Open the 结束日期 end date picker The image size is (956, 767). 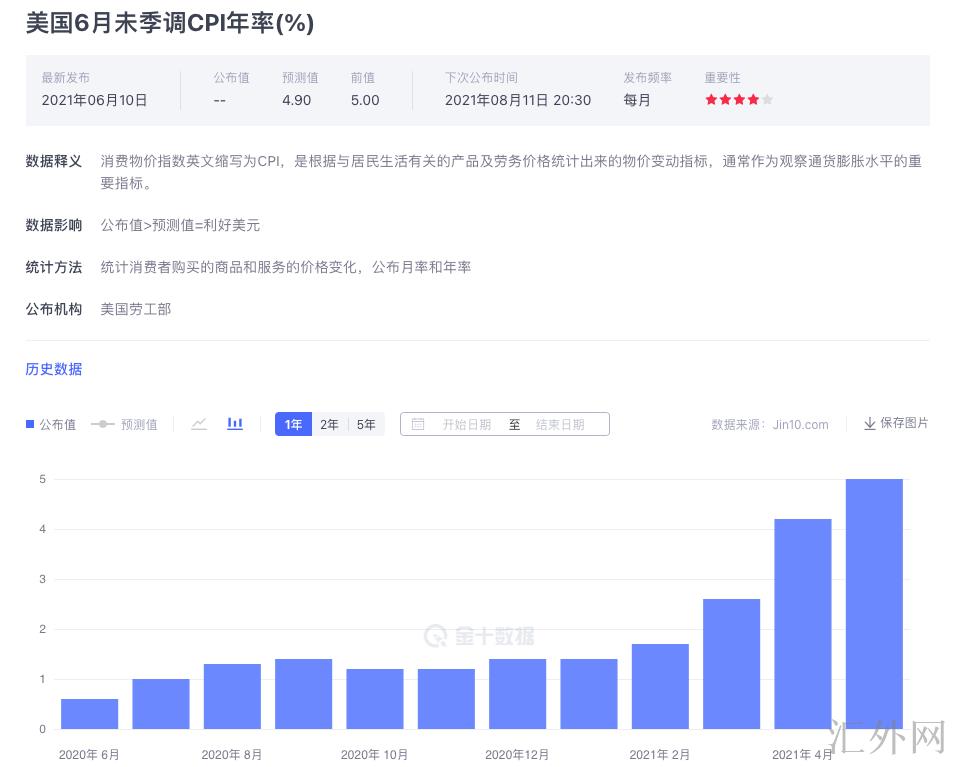coord(559,424)
